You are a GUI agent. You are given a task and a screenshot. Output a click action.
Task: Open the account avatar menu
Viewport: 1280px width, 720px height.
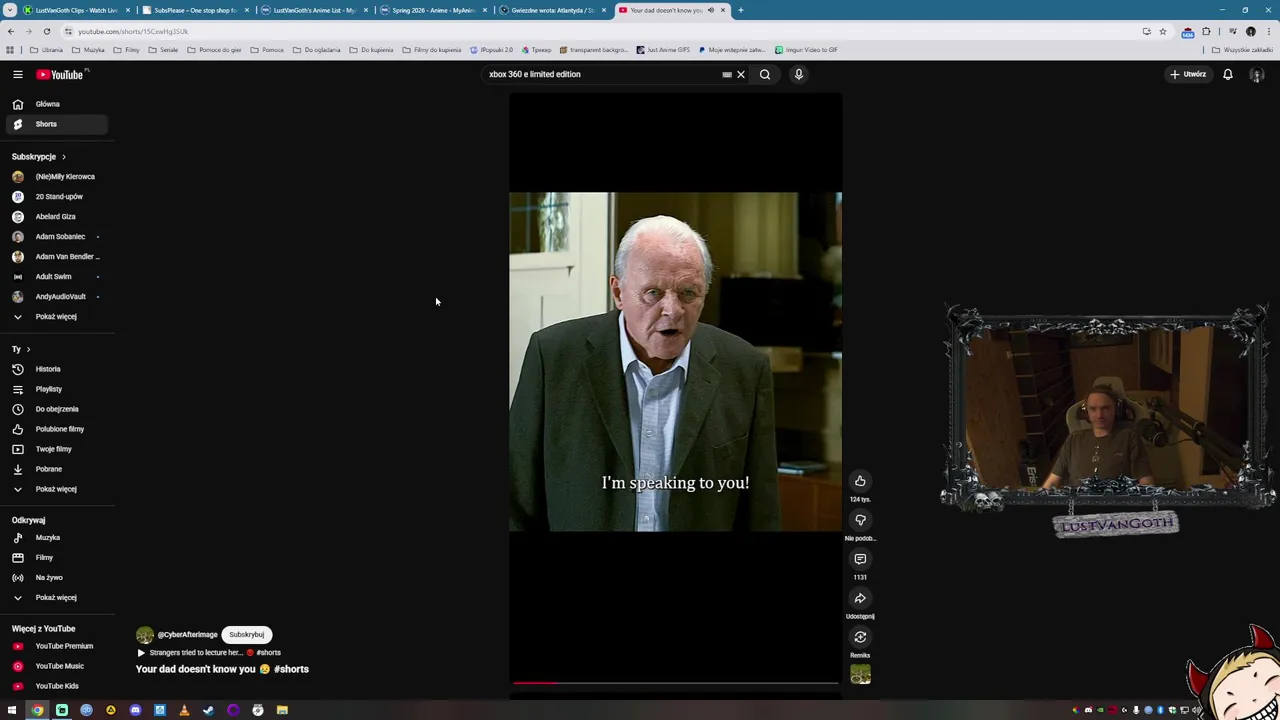click(1257, 74)
